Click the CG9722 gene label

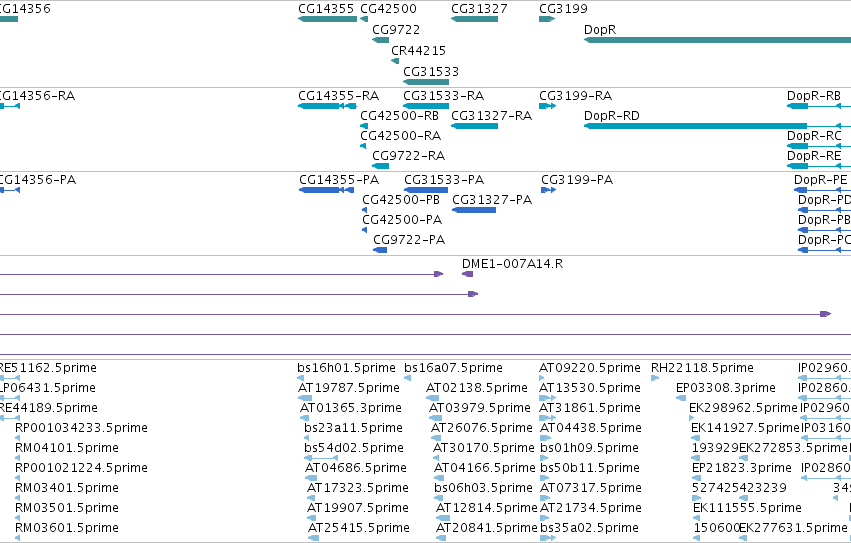tap(396, 30)
